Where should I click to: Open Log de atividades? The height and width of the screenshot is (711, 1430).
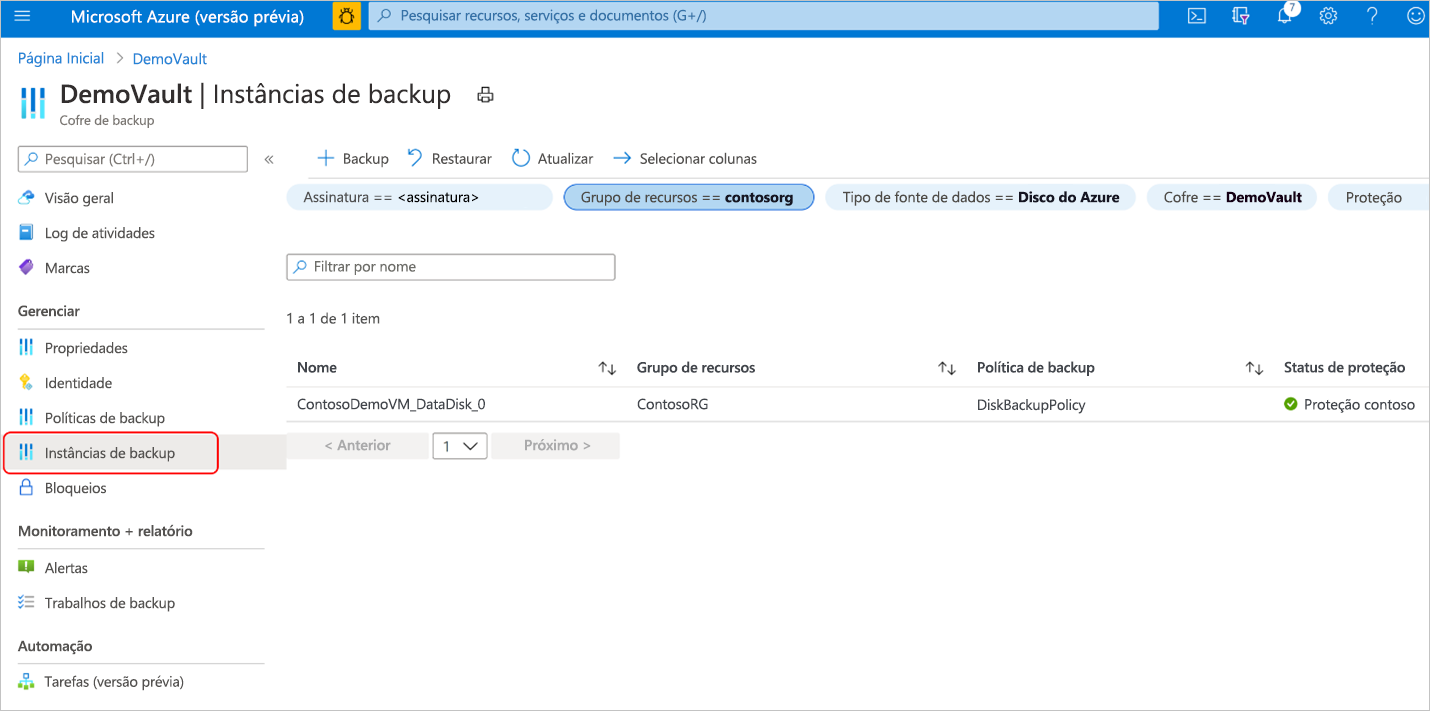point(99,233)
